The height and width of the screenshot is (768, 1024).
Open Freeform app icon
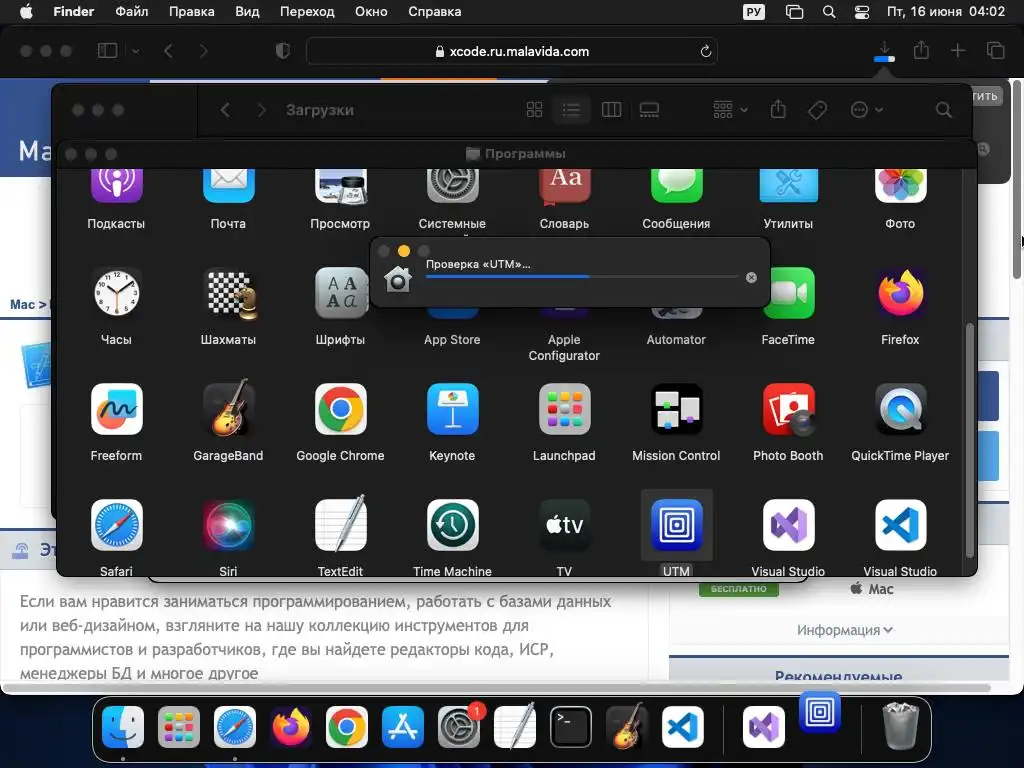pos(116,409)
